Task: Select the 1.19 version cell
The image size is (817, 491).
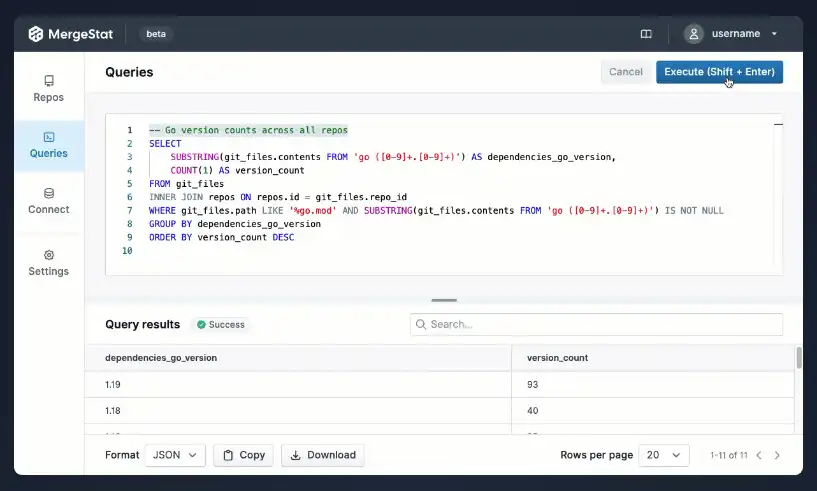Action: pyautogui.click(x=298, y=385)
